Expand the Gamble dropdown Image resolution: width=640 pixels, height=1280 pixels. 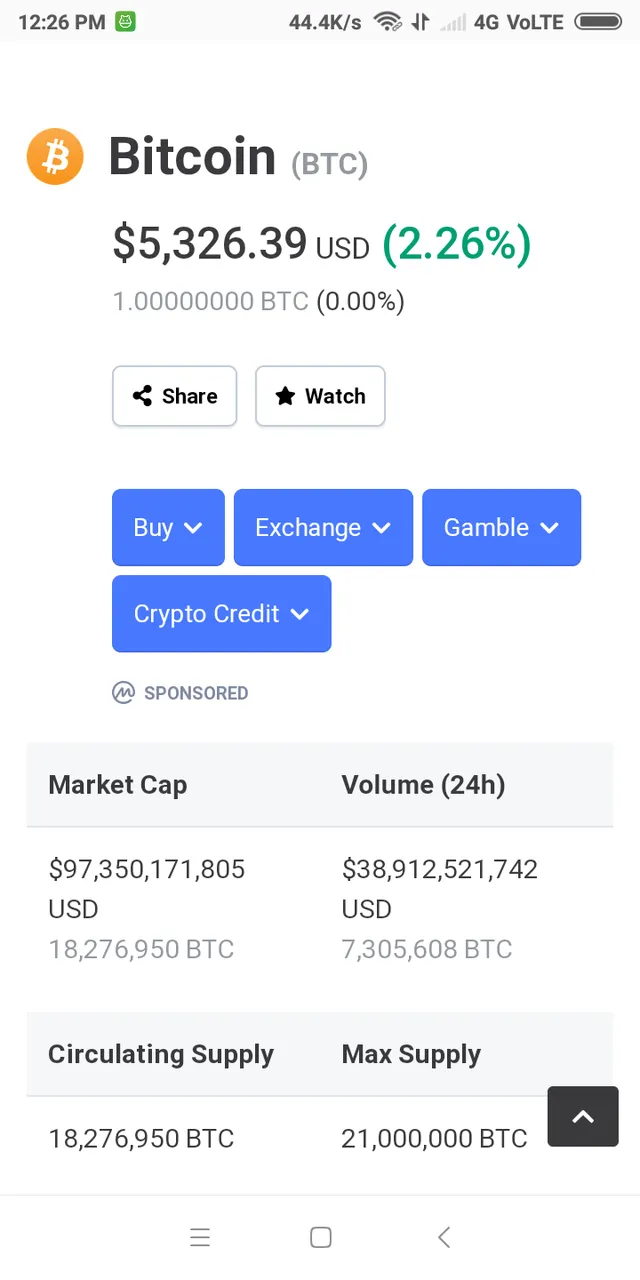[501, 527]
